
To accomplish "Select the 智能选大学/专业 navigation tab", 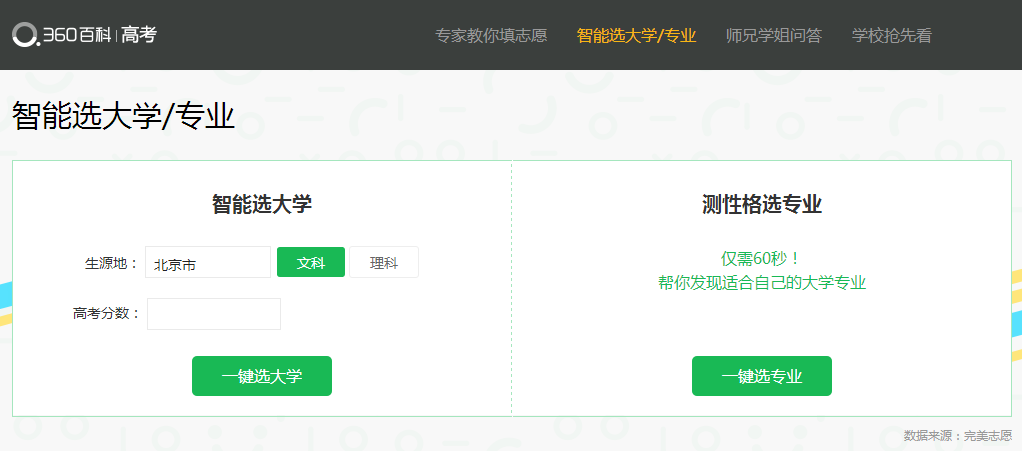I will (636, 36).
